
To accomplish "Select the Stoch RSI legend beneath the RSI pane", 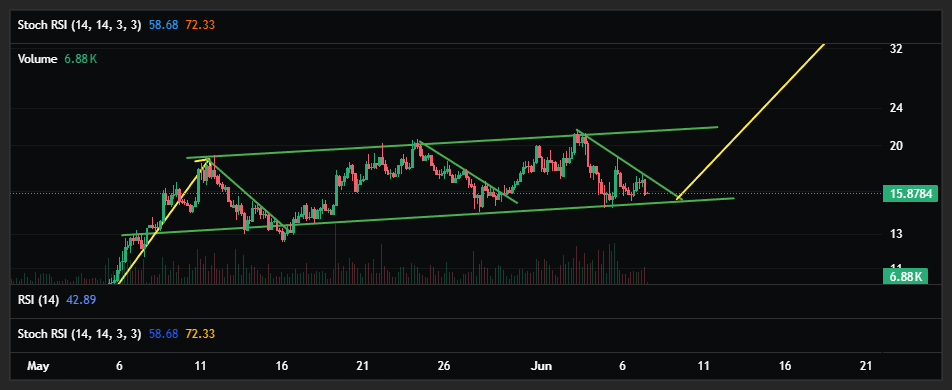I will (80, 334).
